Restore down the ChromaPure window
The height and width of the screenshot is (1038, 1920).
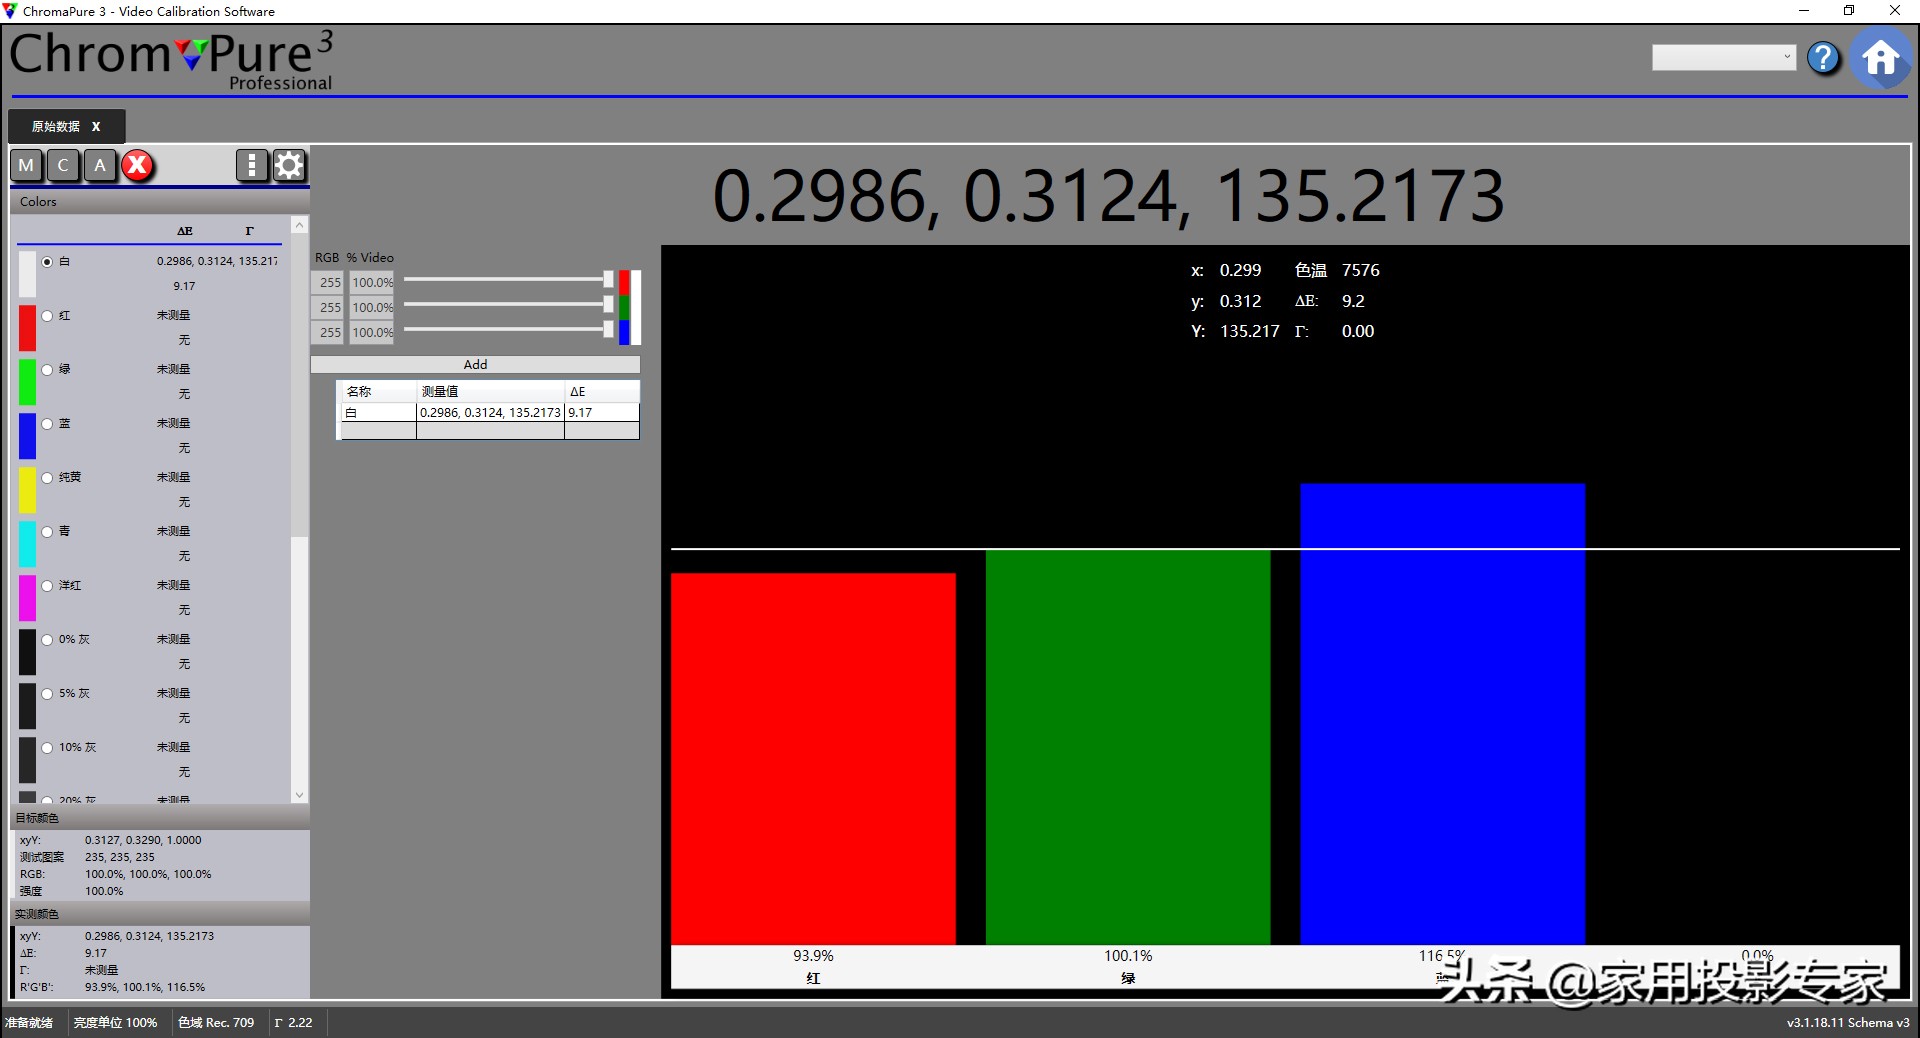(1849, 11)
